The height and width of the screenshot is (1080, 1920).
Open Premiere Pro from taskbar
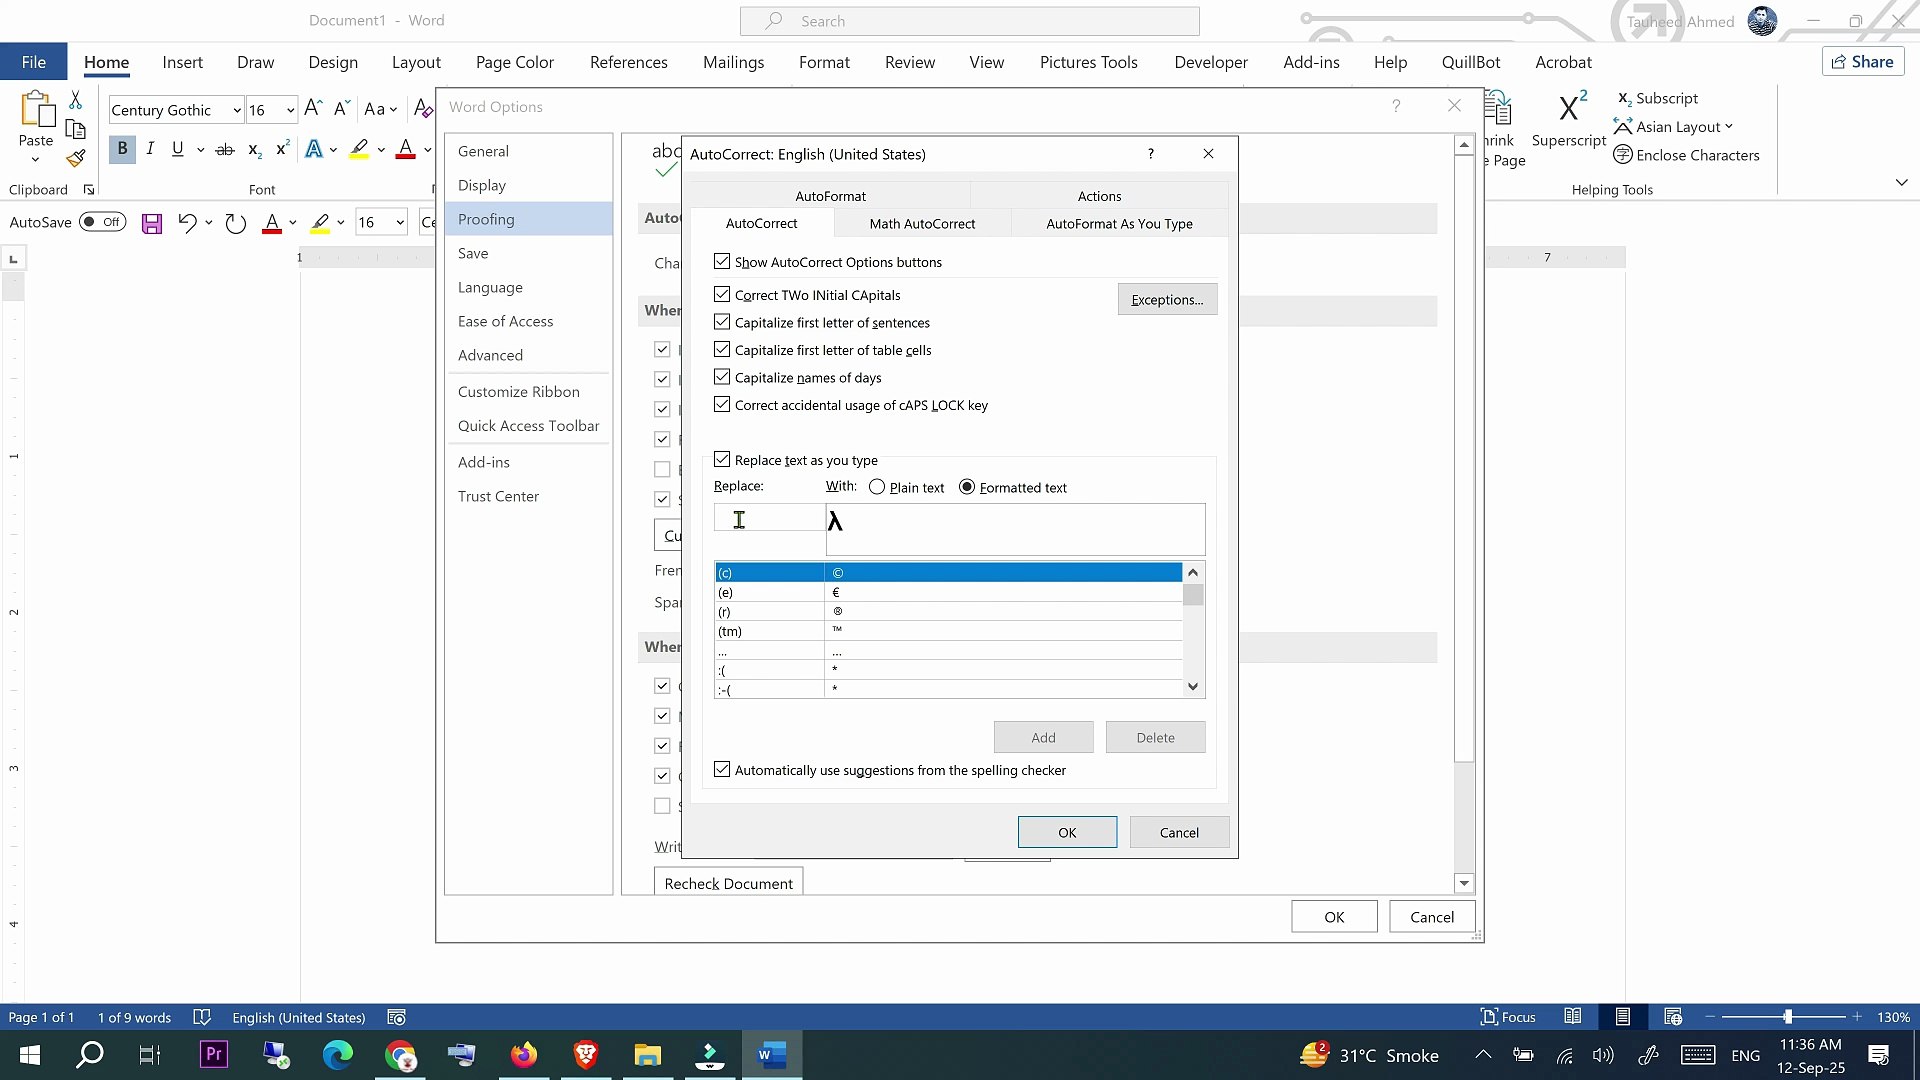tap(214, 1054)
